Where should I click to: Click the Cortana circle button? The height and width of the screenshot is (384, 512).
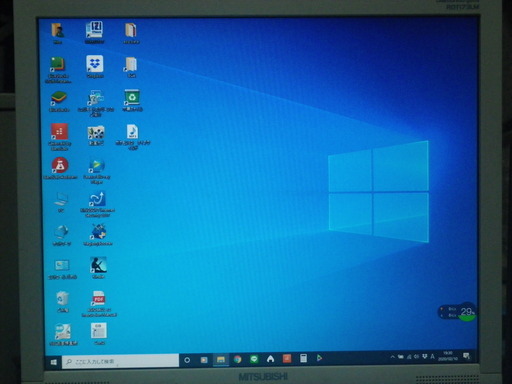[187, 360]
